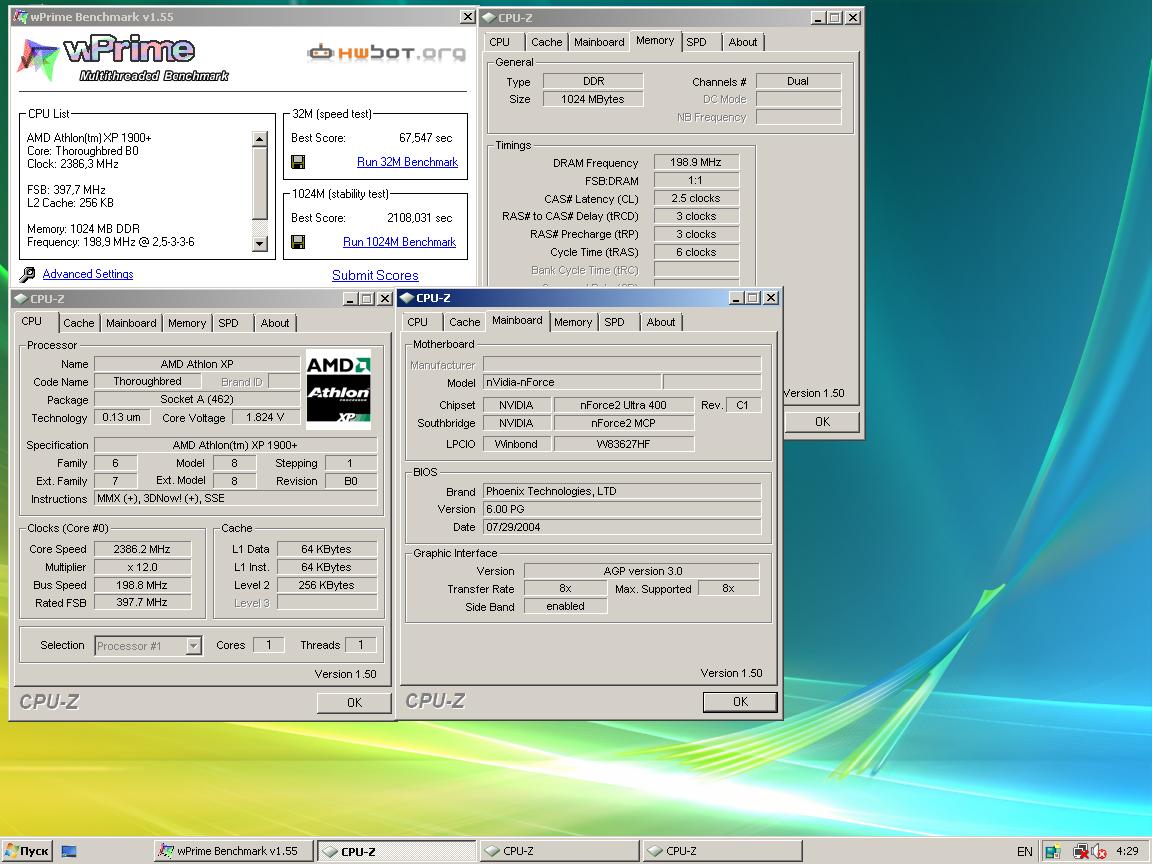
Task: Select CPU tab in CPU-Z Mainboard window
Action: (x=417, y=323)
